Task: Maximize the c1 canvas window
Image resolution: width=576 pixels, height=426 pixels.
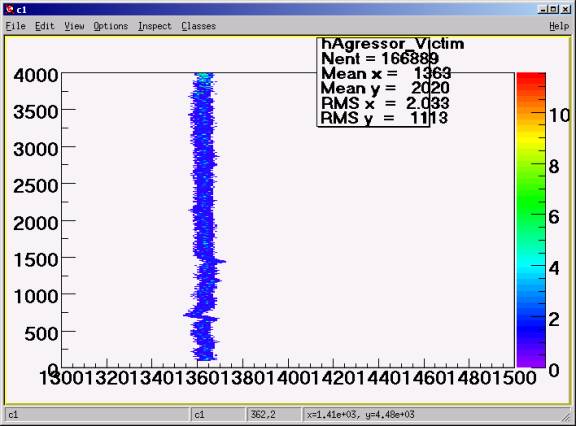Action: 554,10
